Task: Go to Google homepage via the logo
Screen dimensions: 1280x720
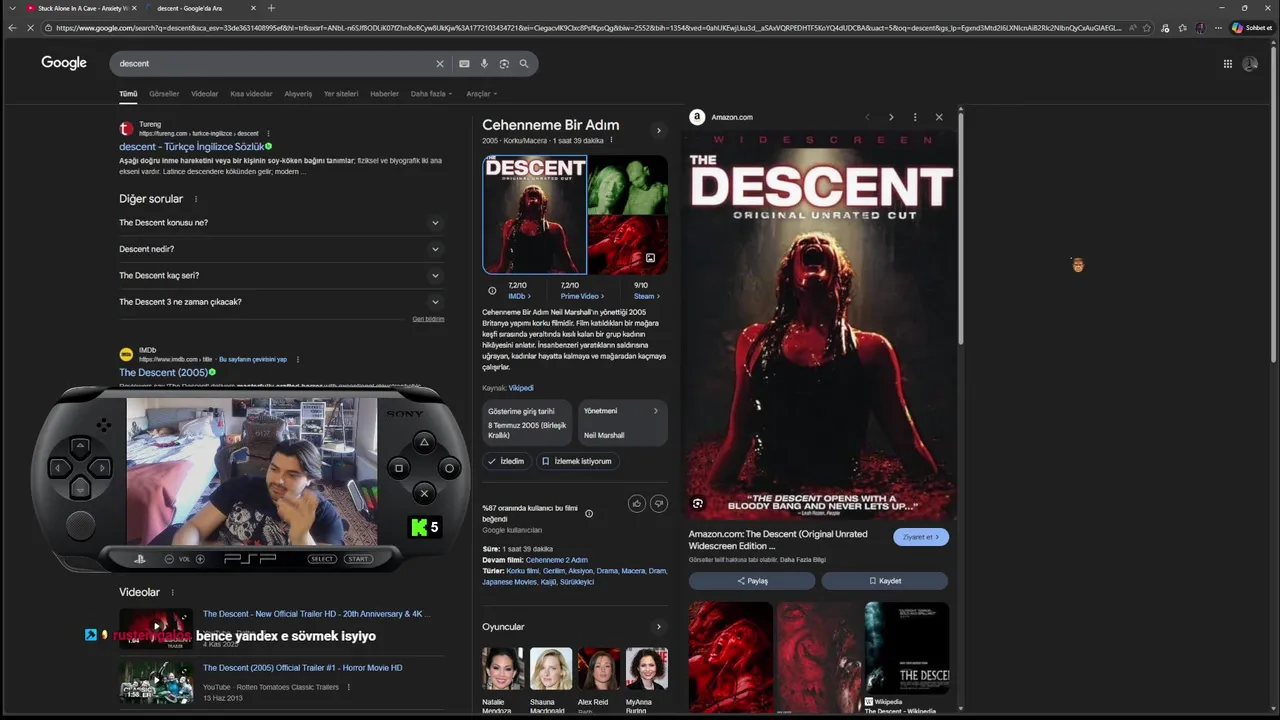Action: [x=64, y=63]
